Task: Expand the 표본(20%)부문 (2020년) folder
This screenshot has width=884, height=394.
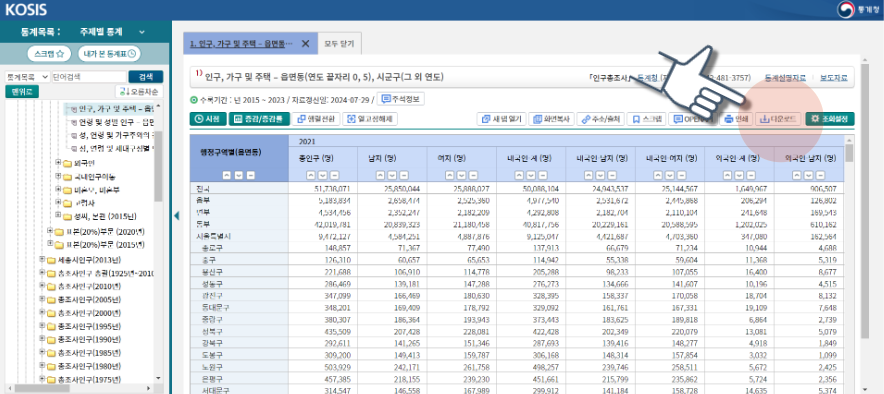Action: [50, 231]
